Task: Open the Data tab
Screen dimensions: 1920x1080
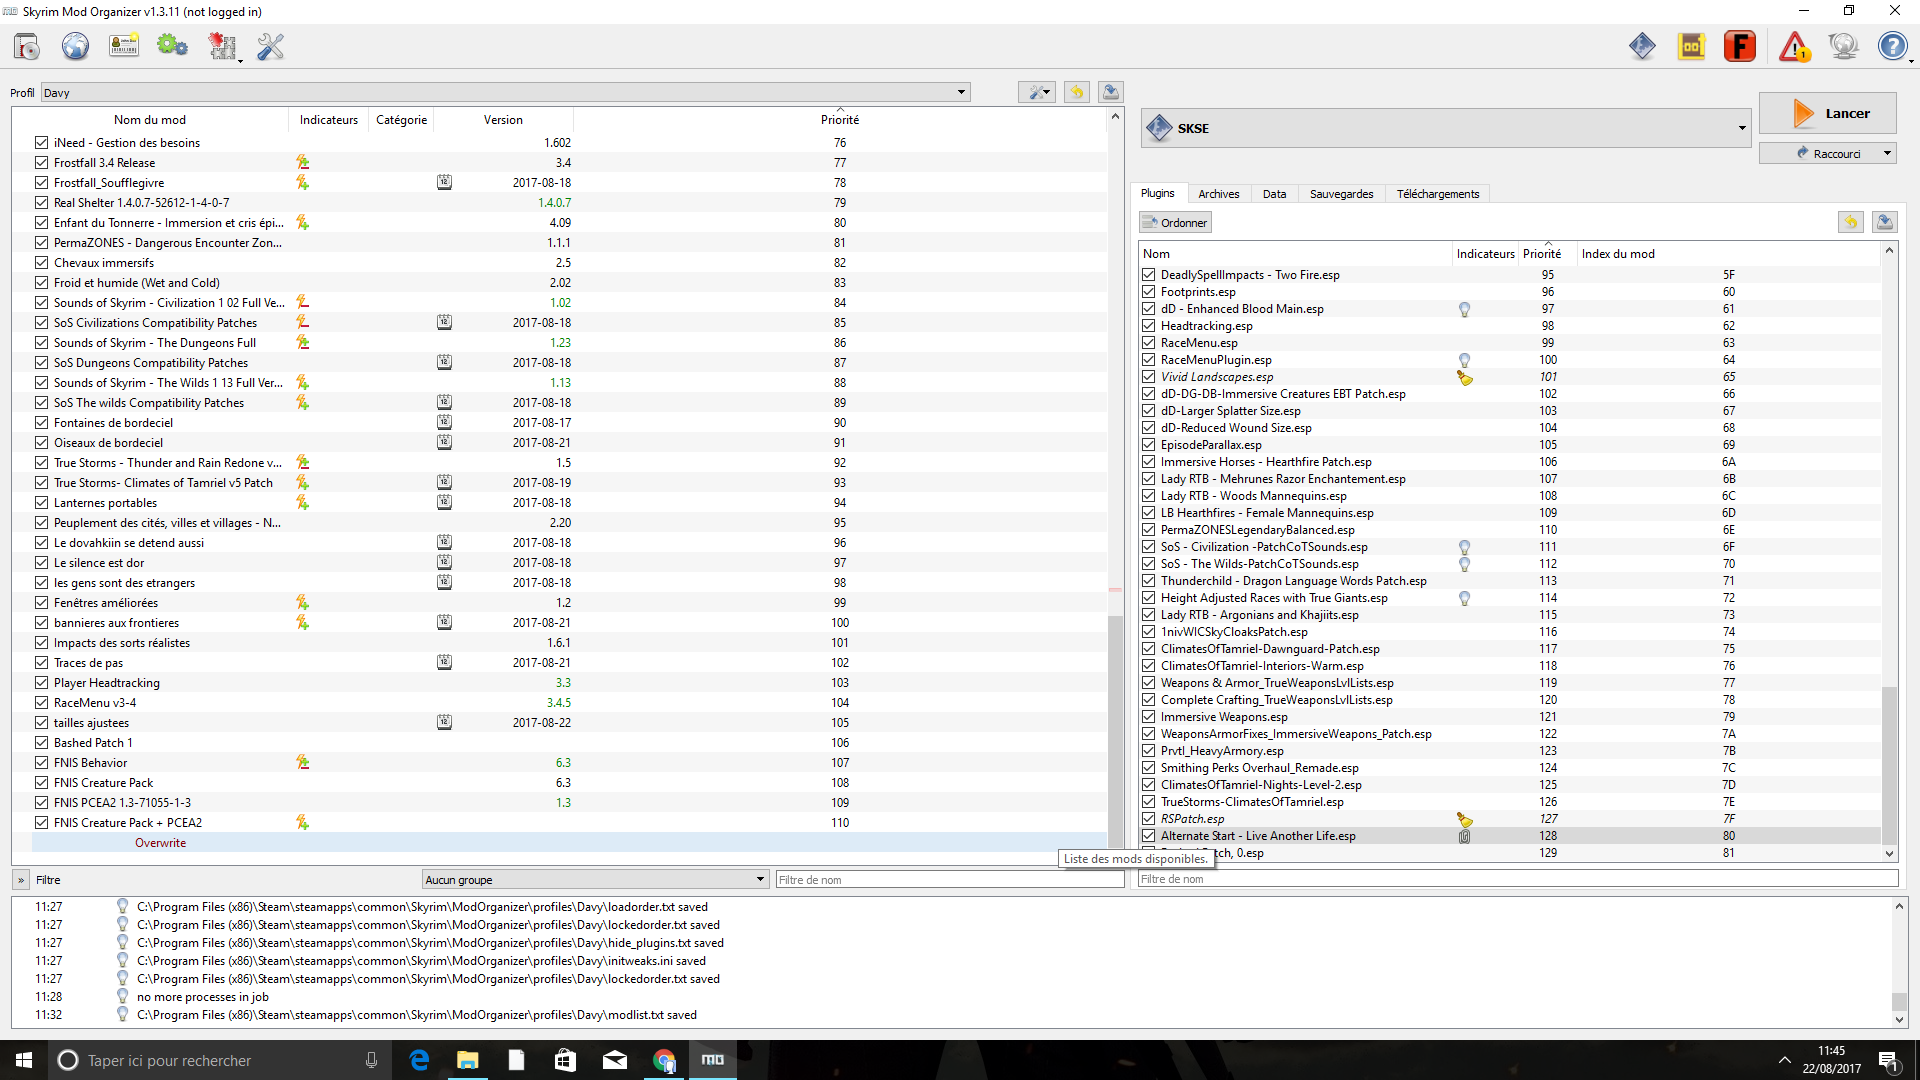Action: (1274, 194)
